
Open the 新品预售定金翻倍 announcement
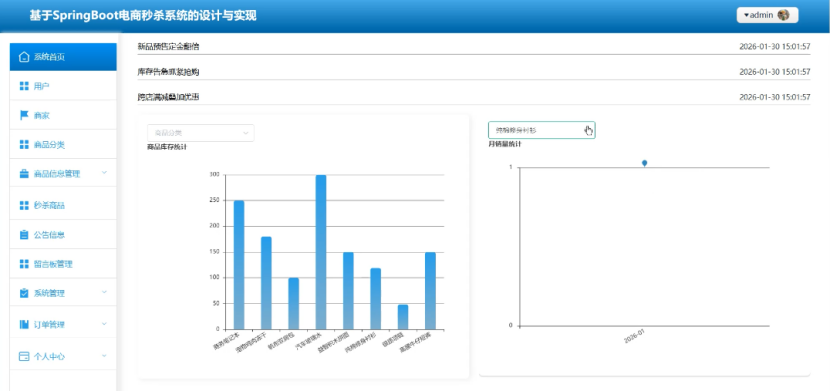tap(168, 47)
